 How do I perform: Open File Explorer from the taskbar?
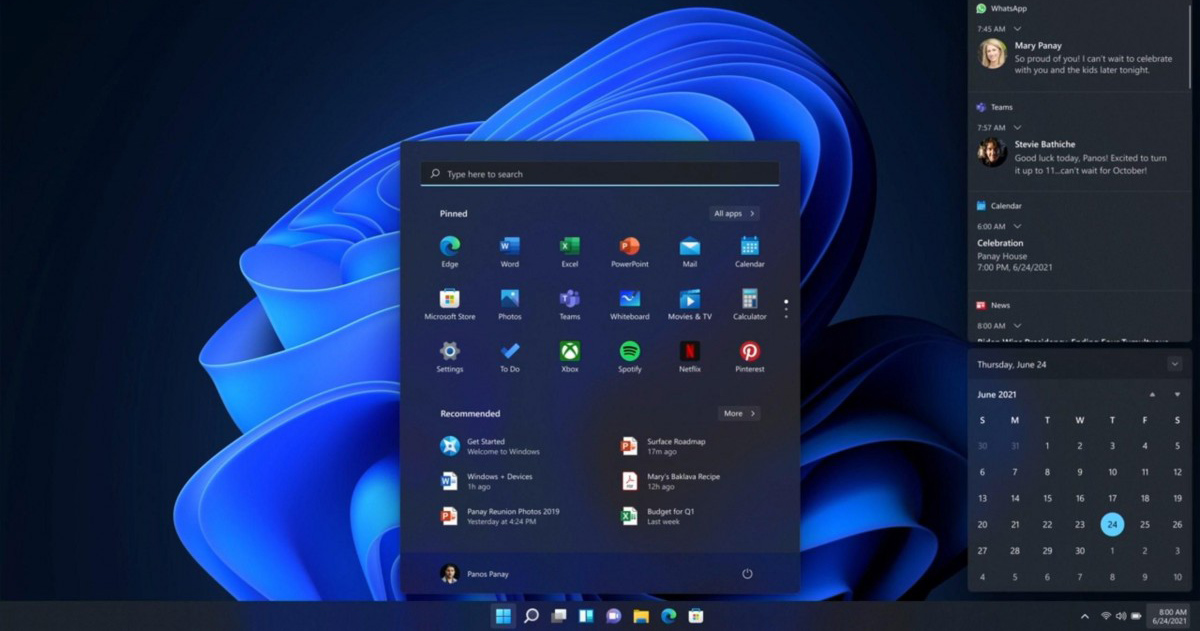coord(641,616)
